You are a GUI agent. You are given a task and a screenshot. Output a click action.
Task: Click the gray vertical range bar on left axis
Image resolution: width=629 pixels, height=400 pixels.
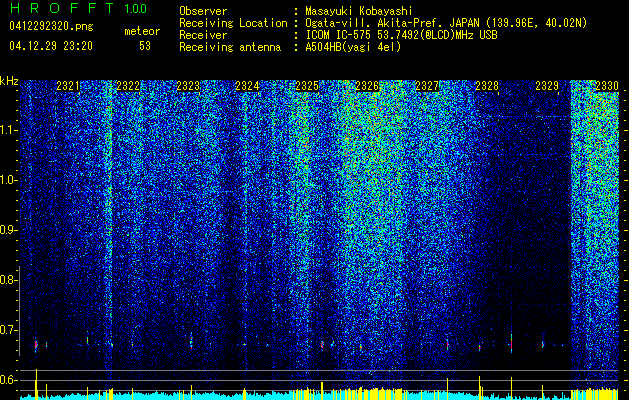tap(19, 311)
